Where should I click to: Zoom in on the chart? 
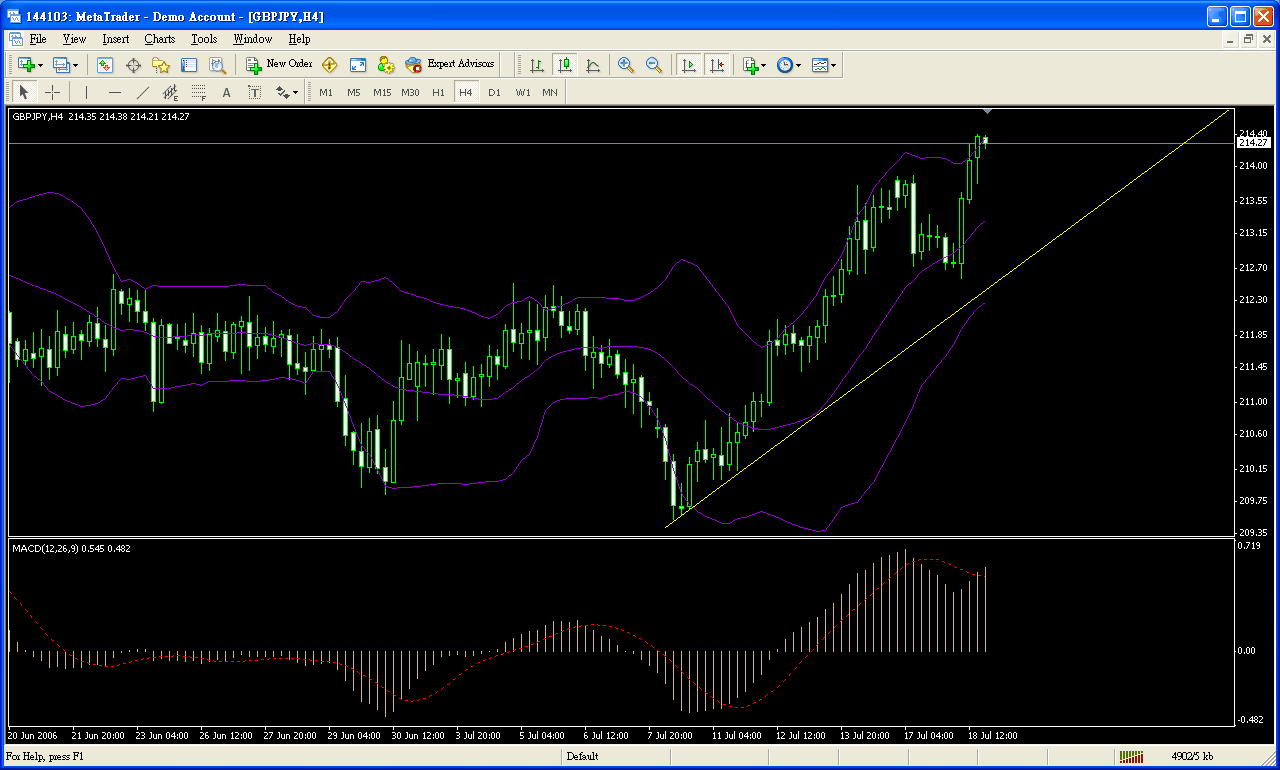[x=626, y=65]
